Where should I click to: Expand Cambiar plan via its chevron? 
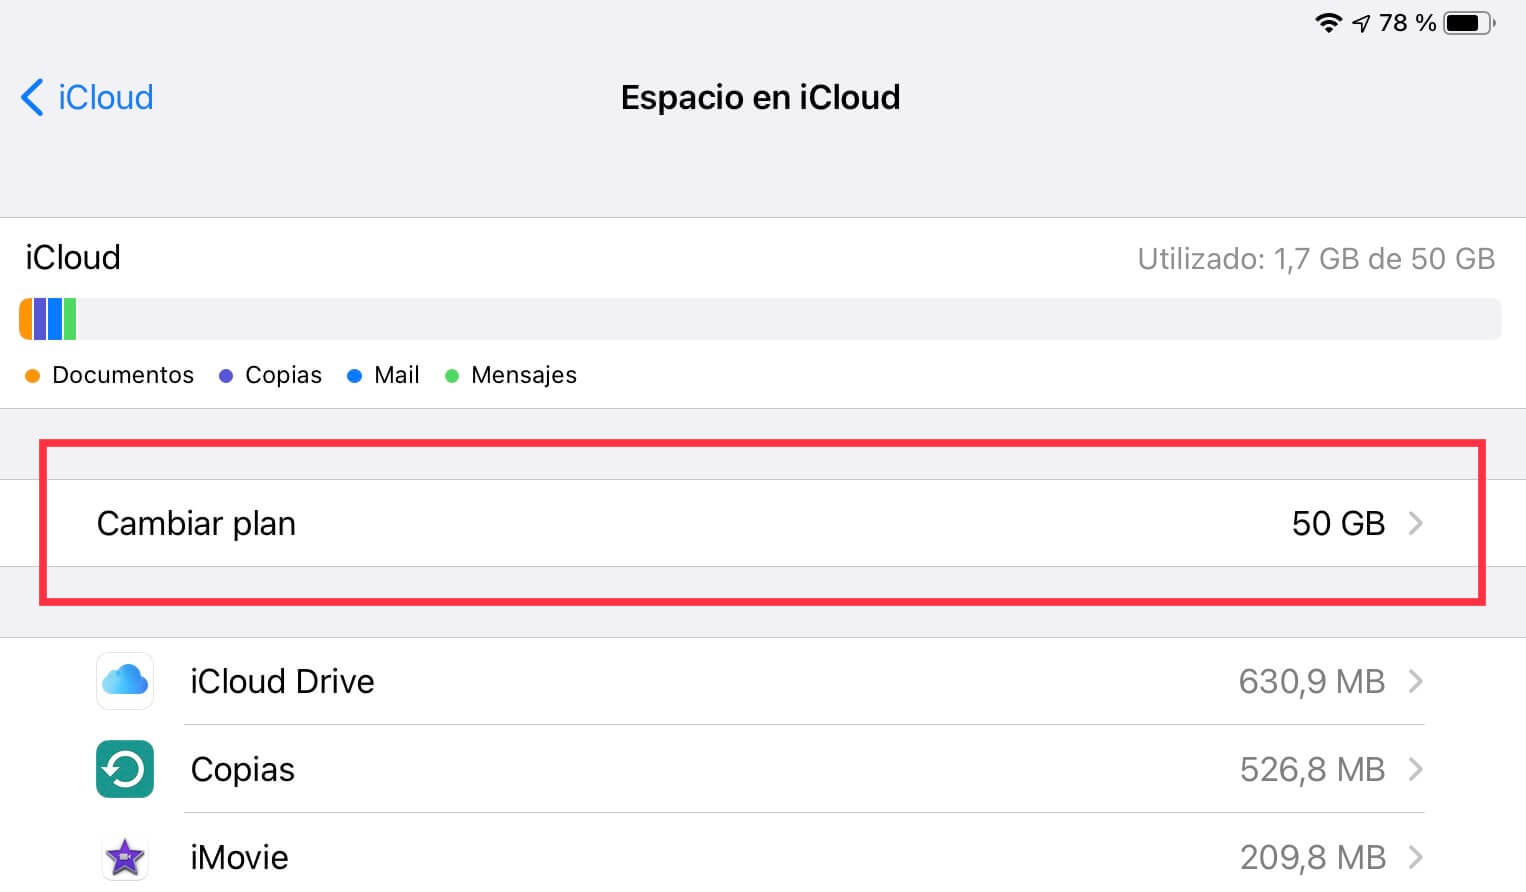point(1415,523)
